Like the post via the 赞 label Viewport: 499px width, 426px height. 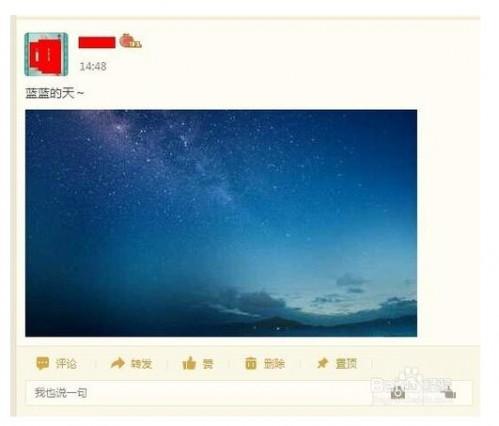coord(208,363)
